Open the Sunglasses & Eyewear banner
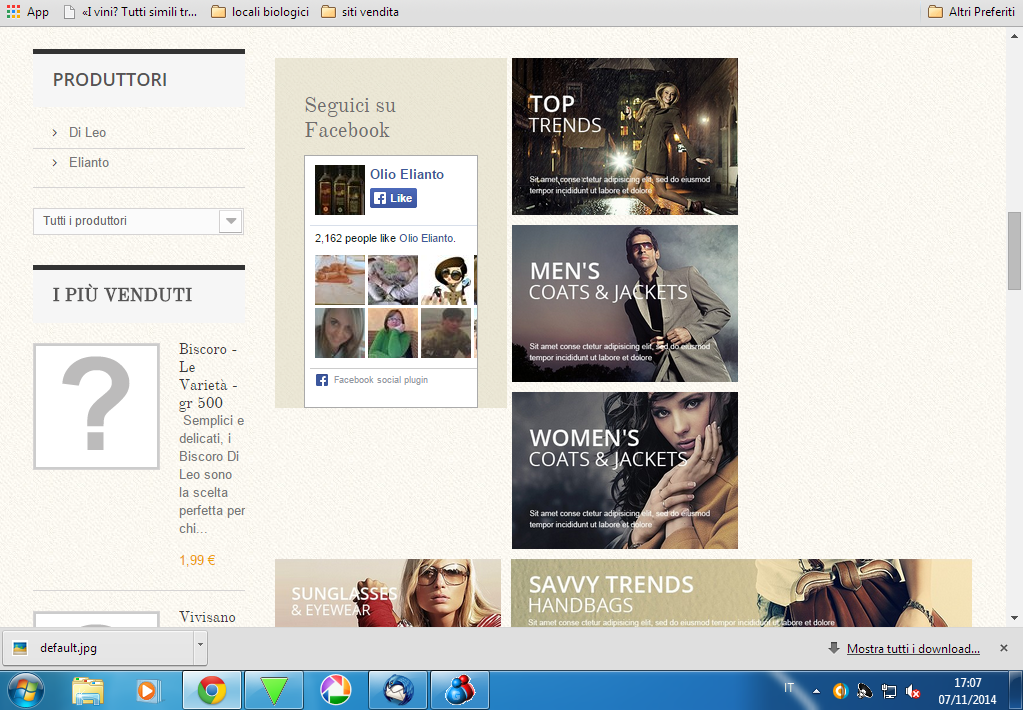Image resolution: width=1024 pixels, height=710 pixels. (x=388, y=593)
